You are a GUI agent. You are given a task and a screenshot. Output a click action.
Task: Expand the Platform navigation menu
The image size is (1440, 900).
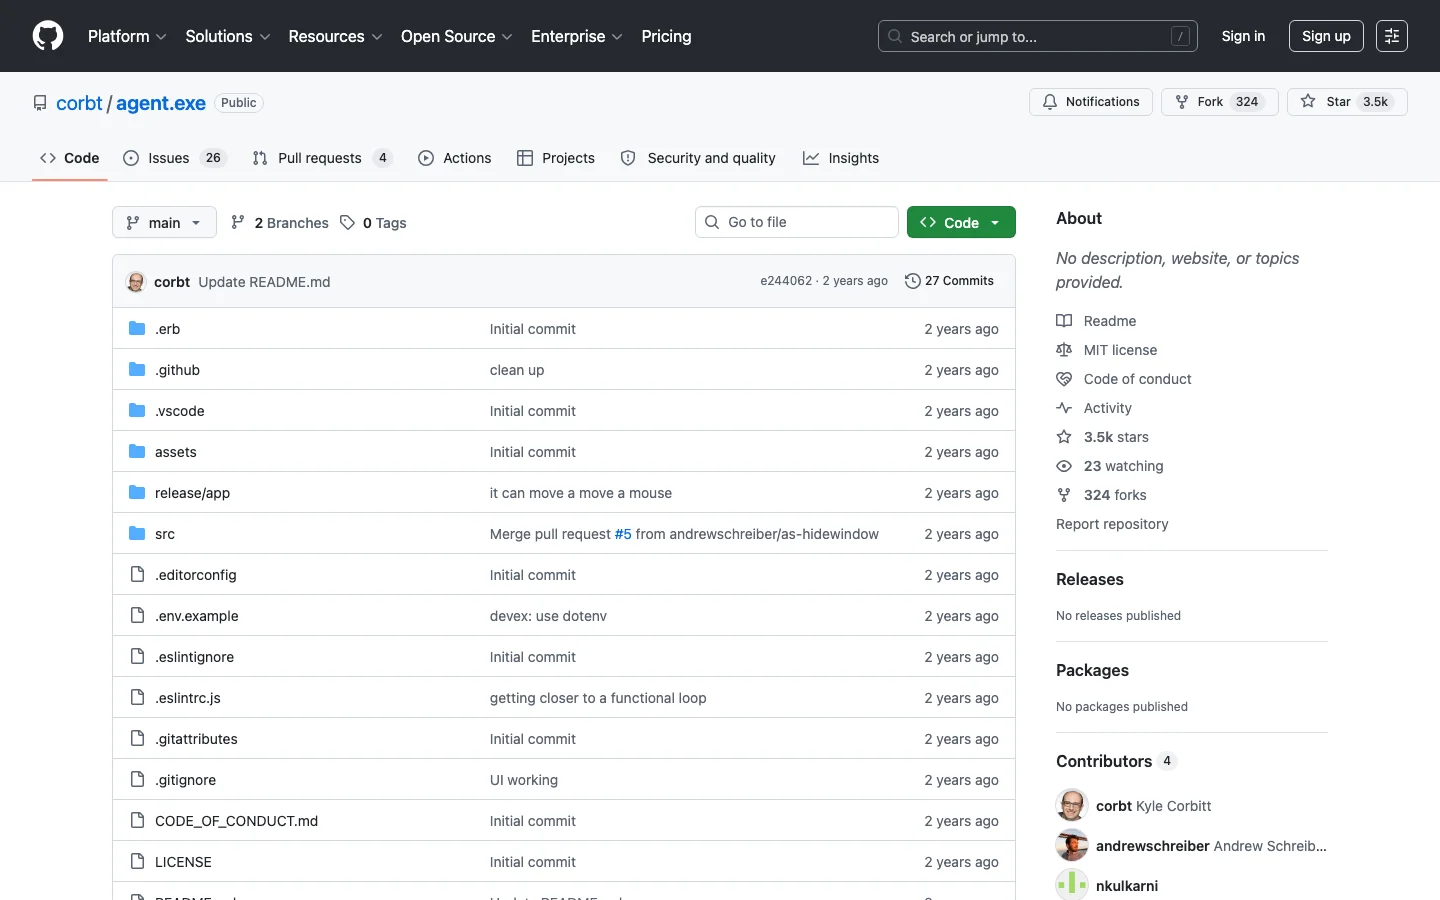pyautogui.click(x=127, y=36)
